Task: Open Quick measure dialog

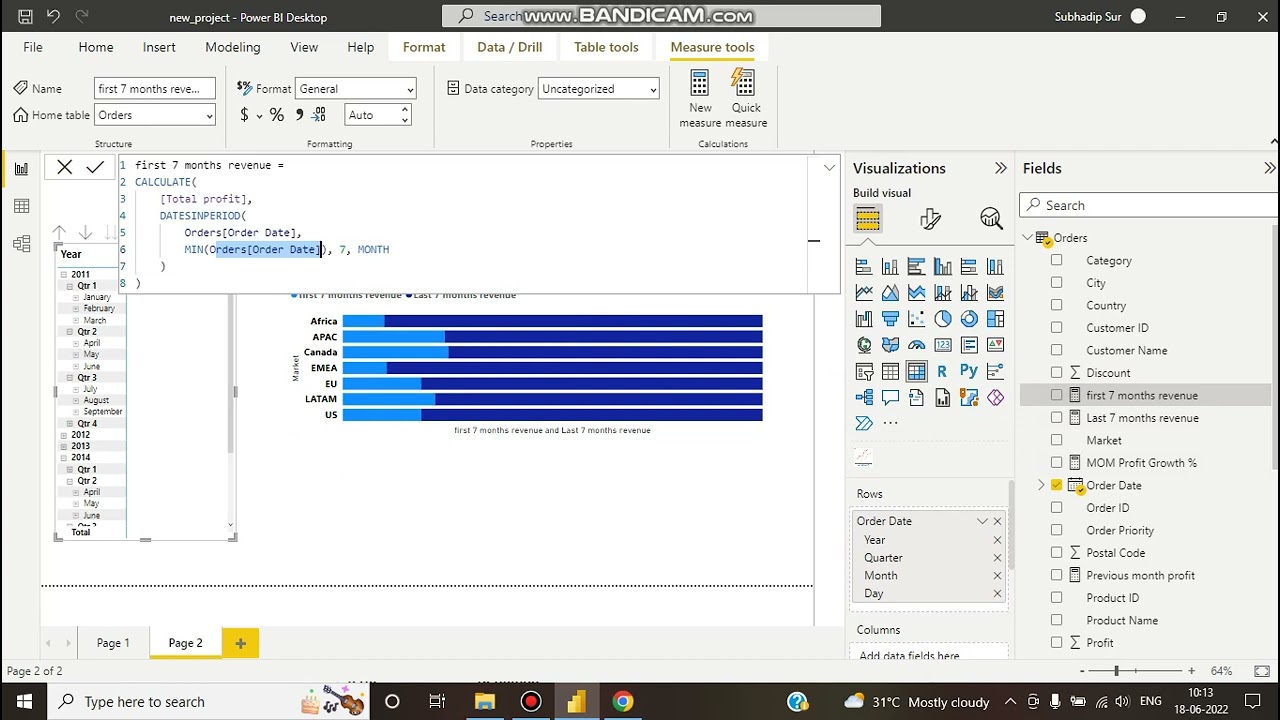Action: click(745, 98)
